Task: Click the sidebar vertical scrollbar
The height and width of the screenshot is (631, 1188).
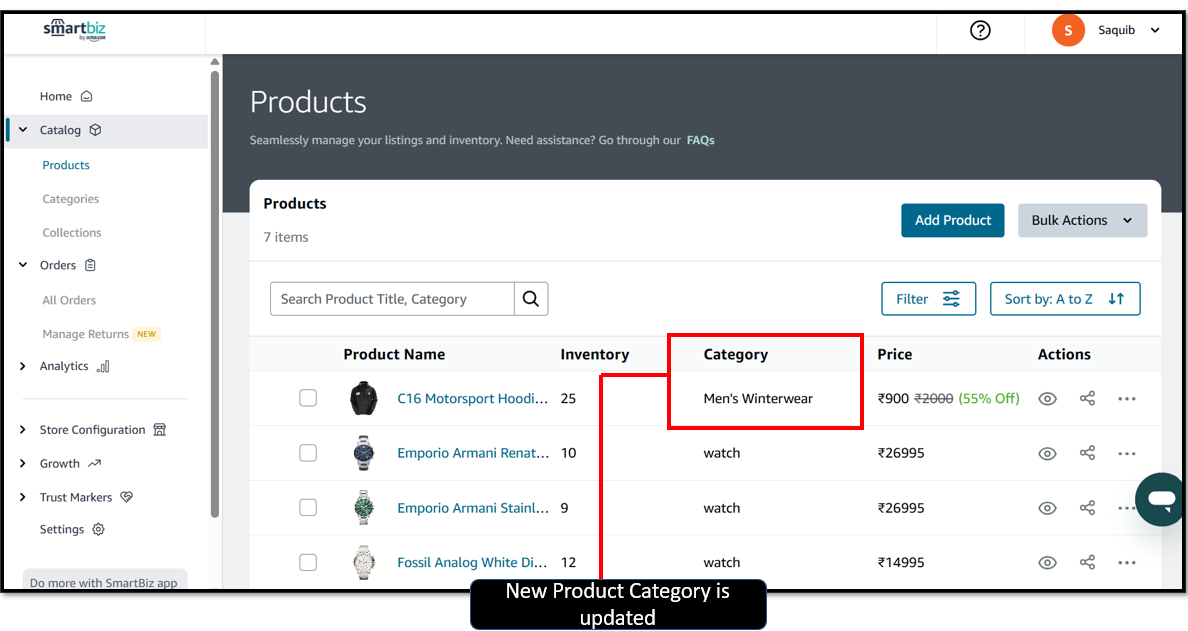Action: [214, 294]
